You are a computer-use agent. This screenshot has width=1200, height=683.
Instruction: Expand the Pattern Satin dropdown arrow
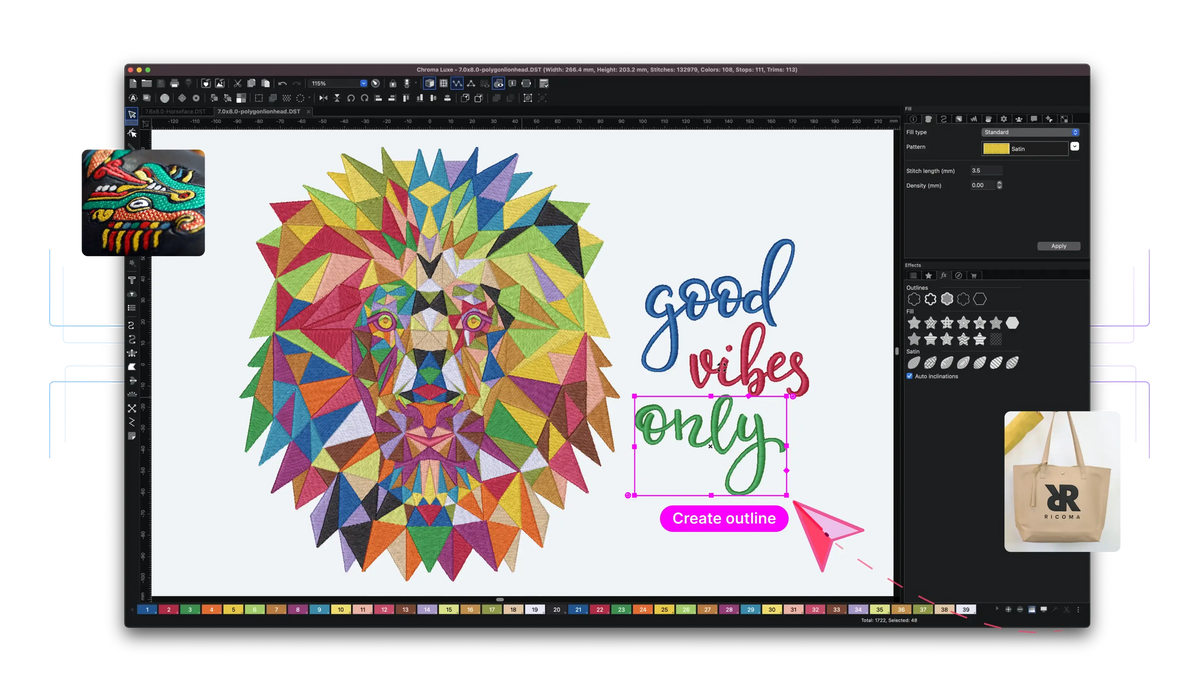[1075, 146]
